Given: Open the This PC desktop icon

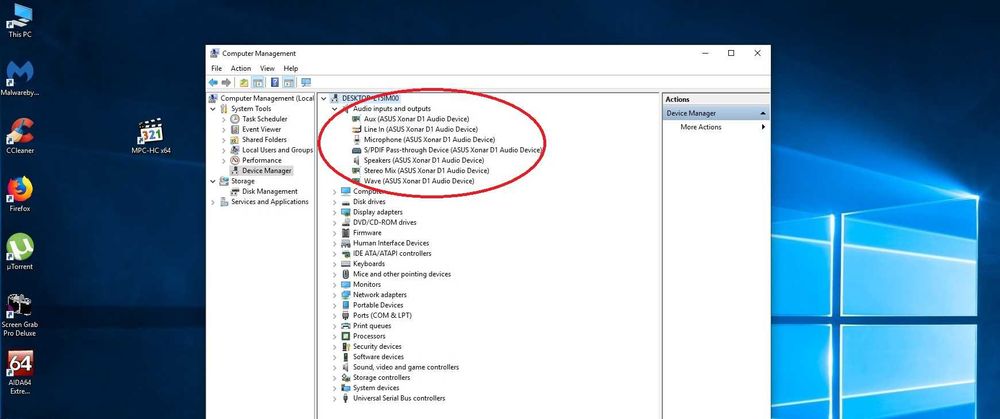Looking at the screenshot, I should point(20,21).
